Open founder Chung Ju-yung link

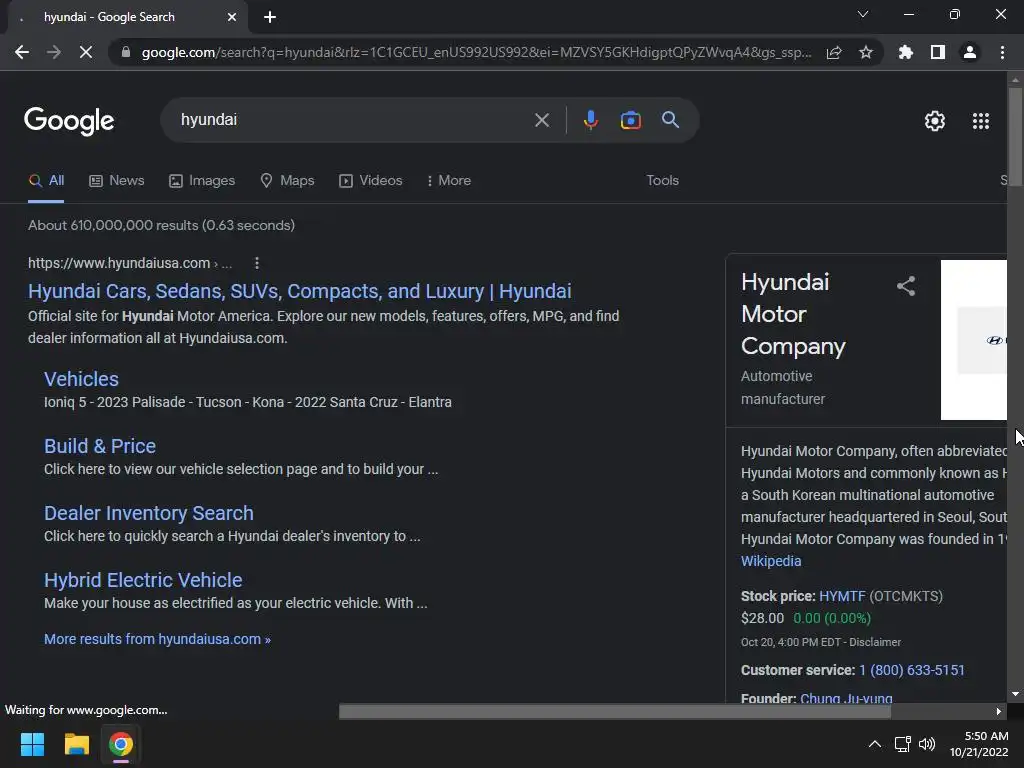point(846,698)
